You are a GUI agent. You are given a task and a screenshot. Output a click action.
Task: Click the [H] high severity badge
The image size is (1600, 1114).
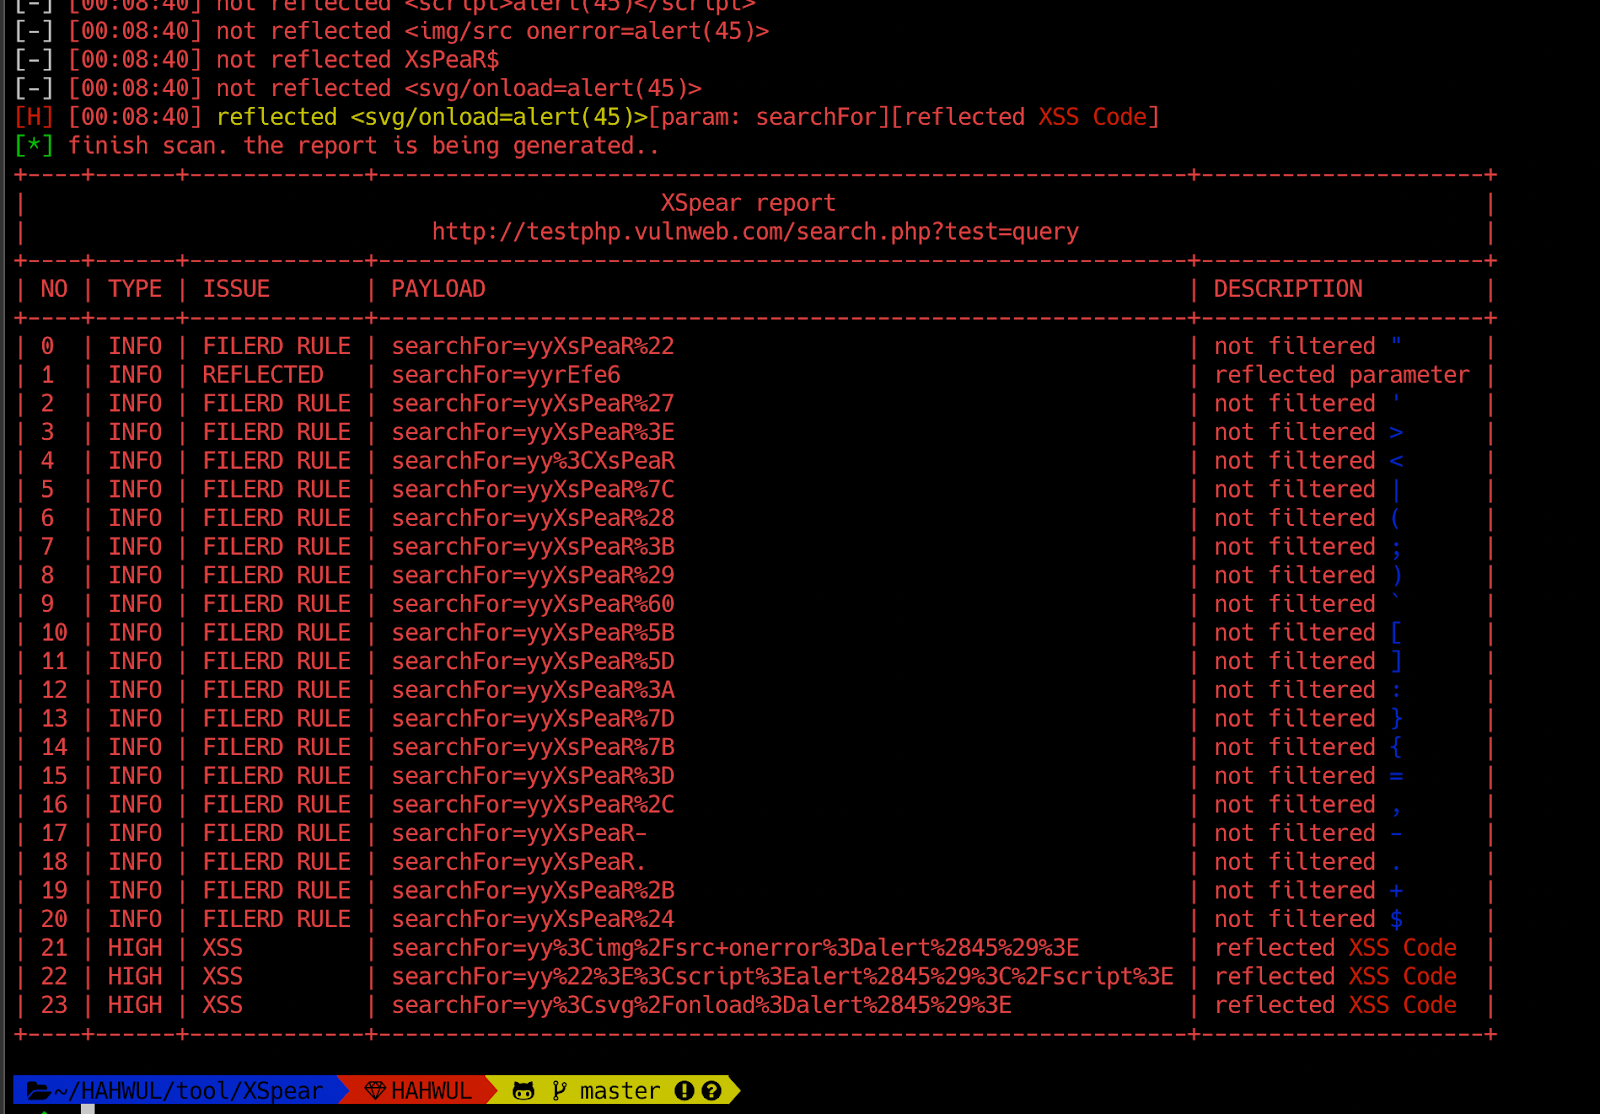(x=32, y=116)
